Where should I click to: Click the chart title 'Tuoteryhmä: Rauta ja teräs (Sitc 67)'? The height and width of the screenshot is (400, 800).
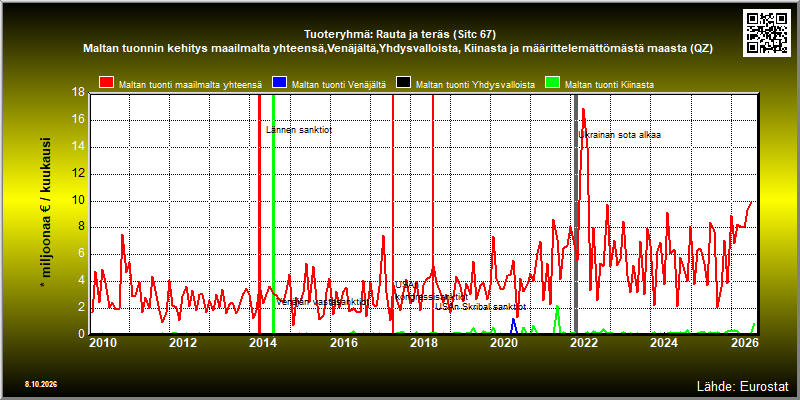click(x=400, y=35)
